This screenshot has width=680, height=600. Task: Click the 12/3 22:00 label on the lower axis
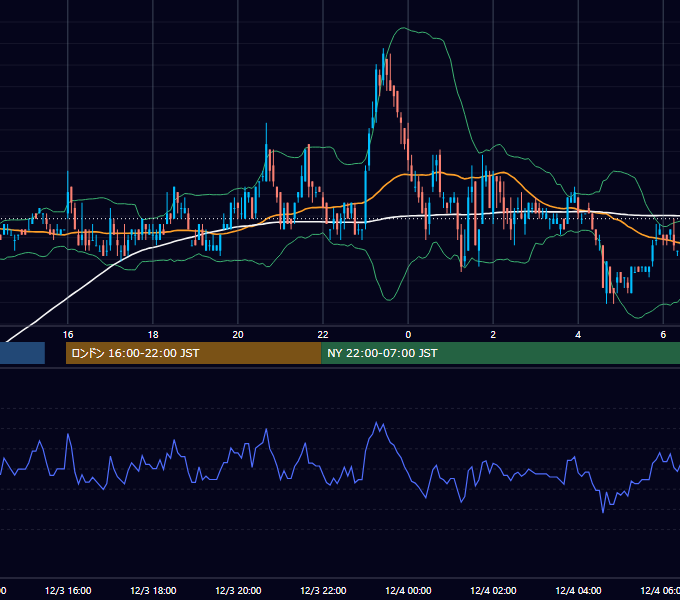[323, 590]
